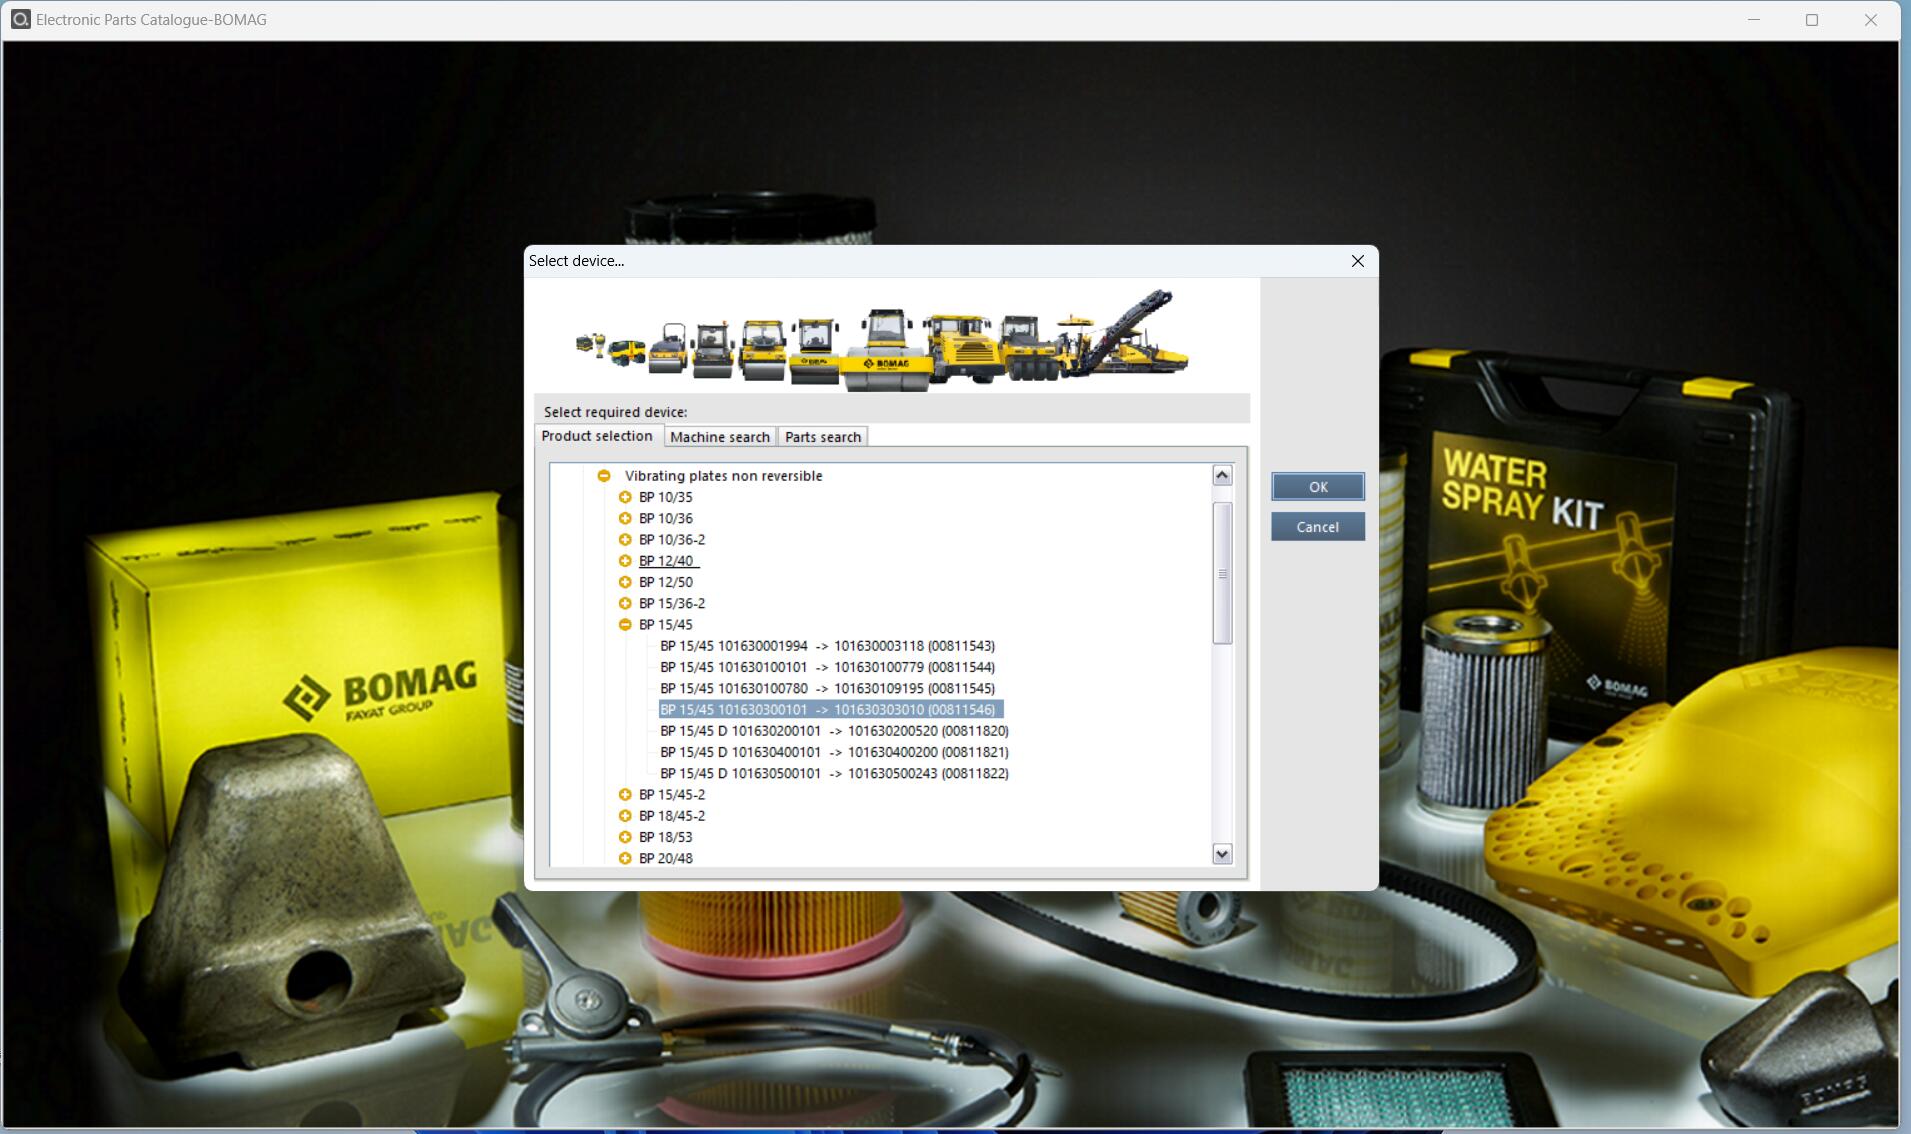Select BP 15/45 entry (00811545)
The height and width of the screenshot is (1134, 1911).
click(828, 688)
